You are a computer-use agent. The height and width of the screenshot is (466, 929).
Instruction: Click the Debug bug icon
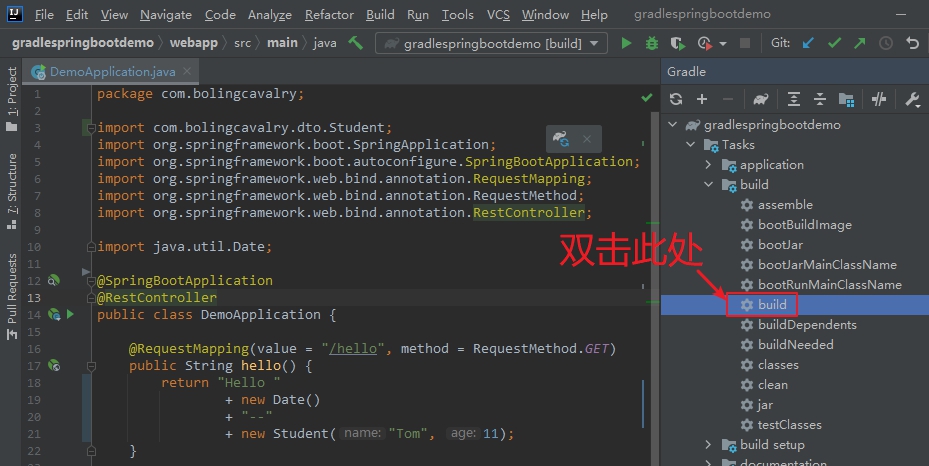652,43
